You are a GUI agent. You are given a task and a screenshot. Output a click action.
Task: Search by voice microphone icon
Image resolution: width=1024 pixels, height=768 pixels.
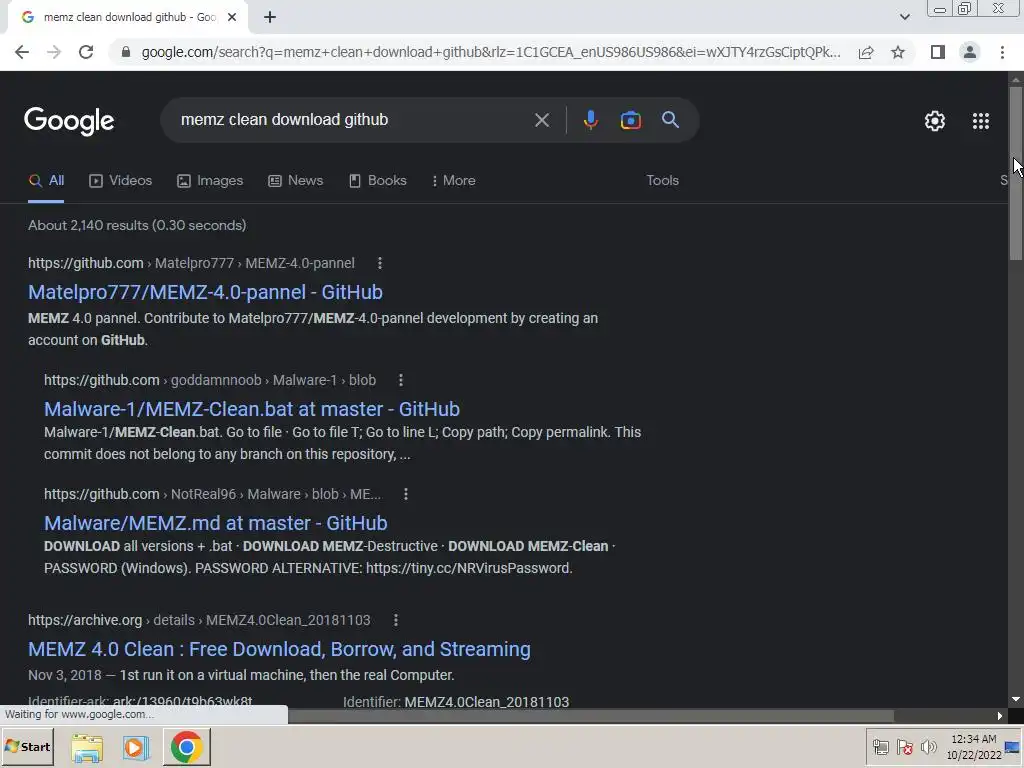pos(590,120)
